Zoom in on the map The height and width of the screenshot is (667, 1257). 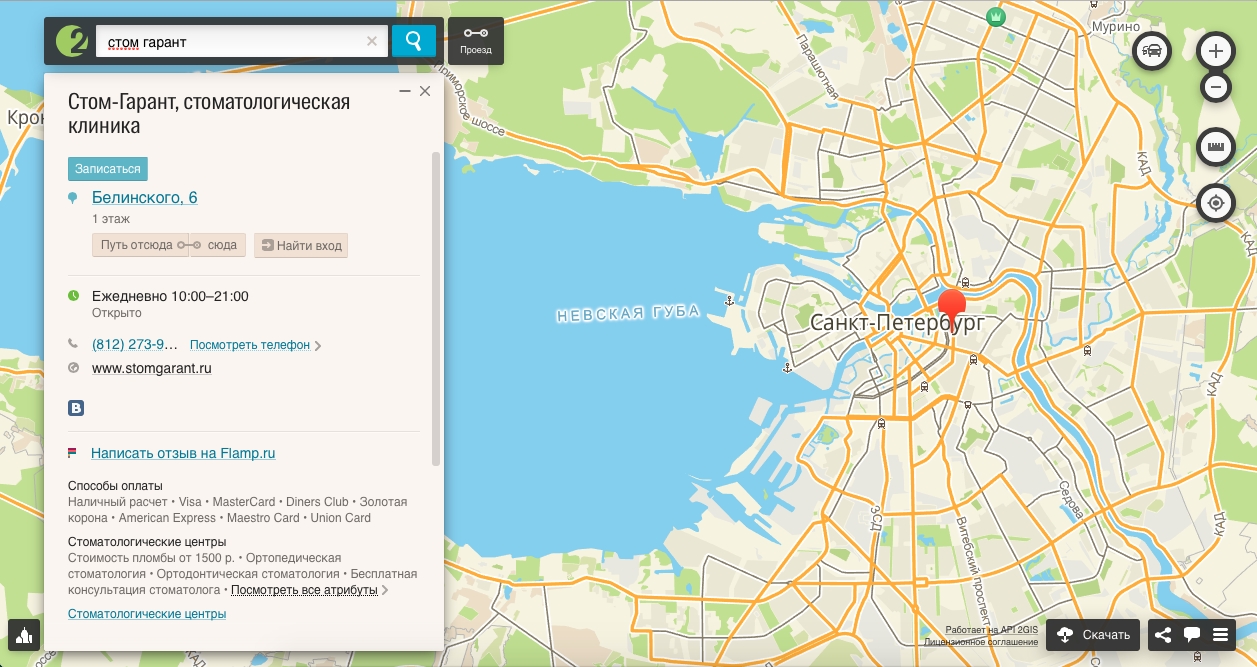pyautogui.click(x=1216, y=50)
